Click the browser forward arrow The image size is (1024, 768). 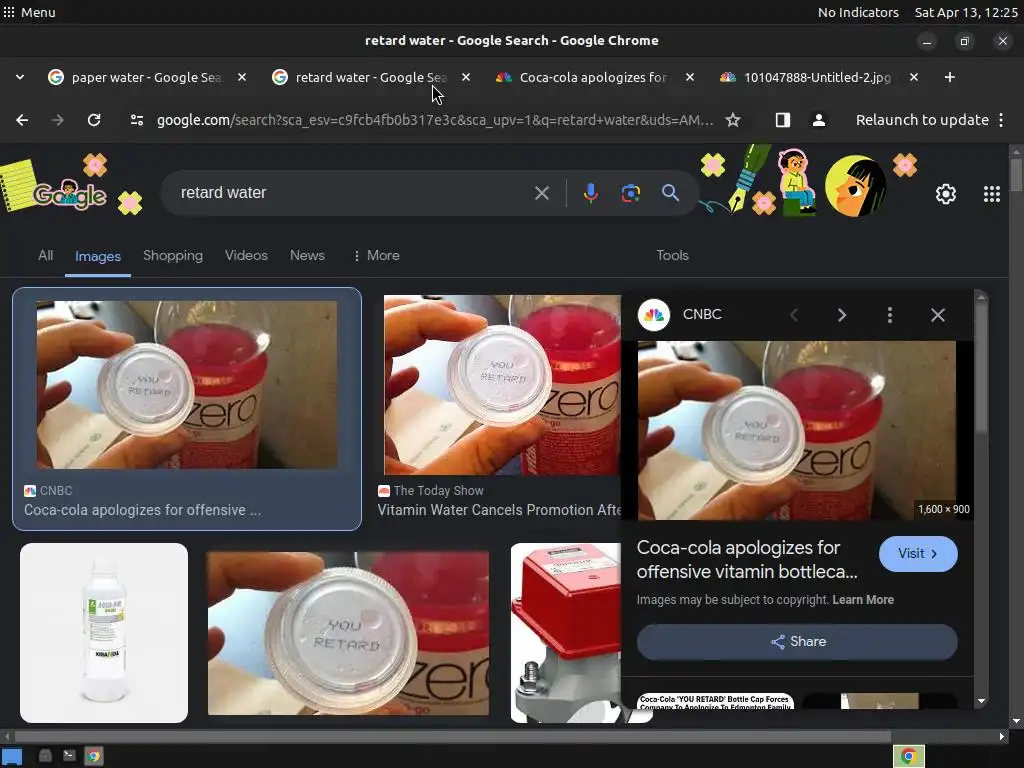tap(57, 120)
